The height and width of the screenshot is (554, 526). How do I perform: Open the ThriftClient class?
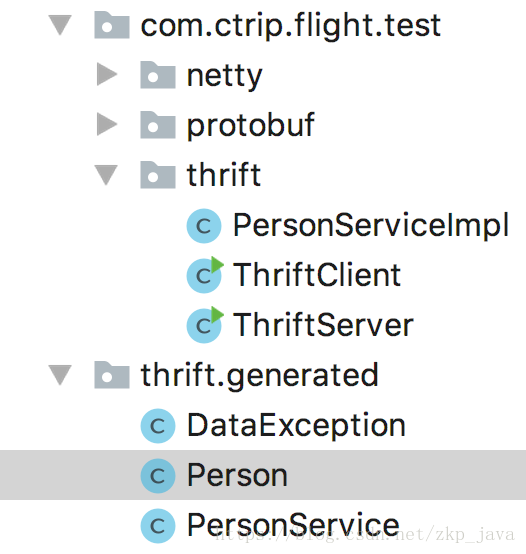coord(317,275)
